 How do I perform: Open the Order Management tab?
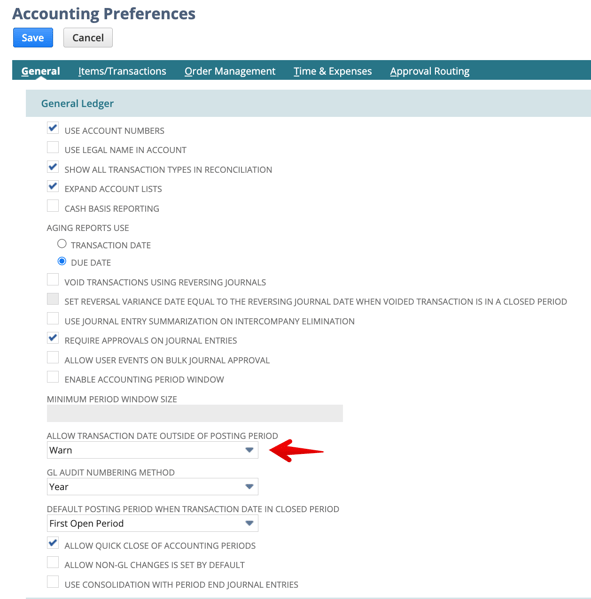coord(230,71)
